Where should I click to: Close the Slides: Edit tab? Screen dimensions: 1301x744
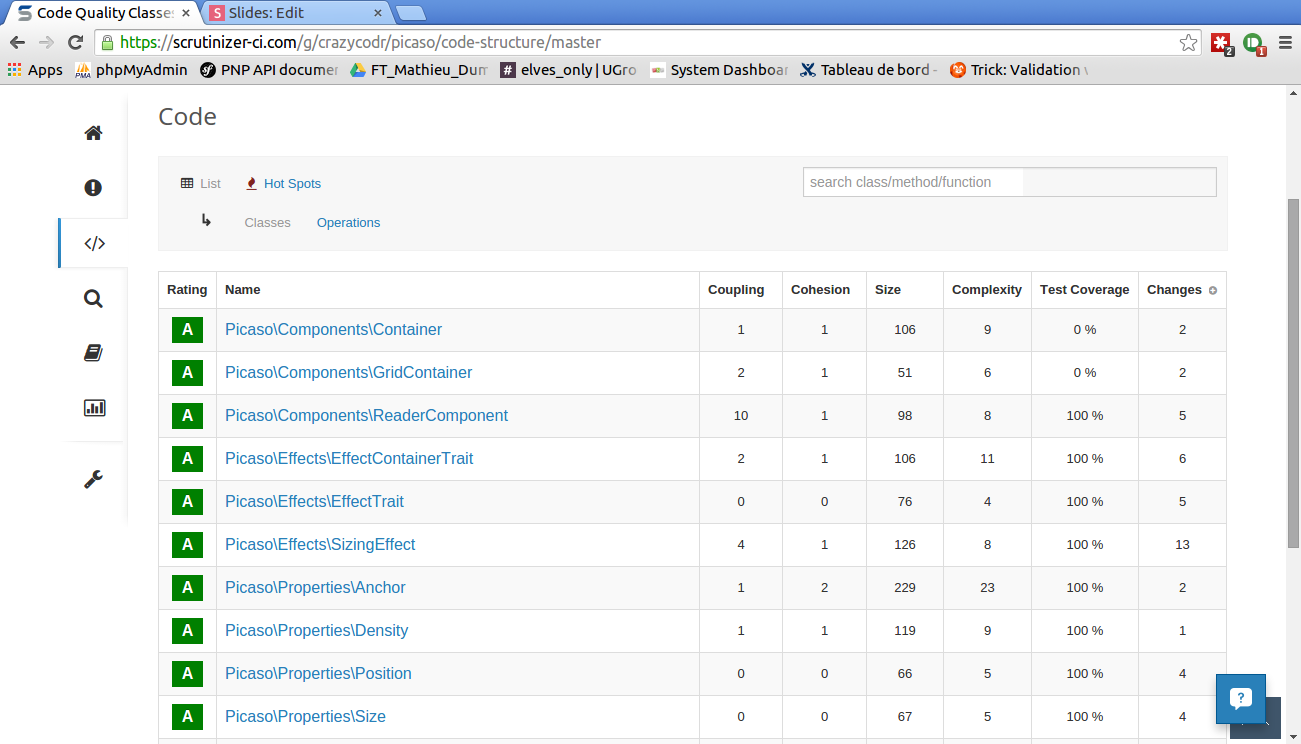click(x=378, y=13)
